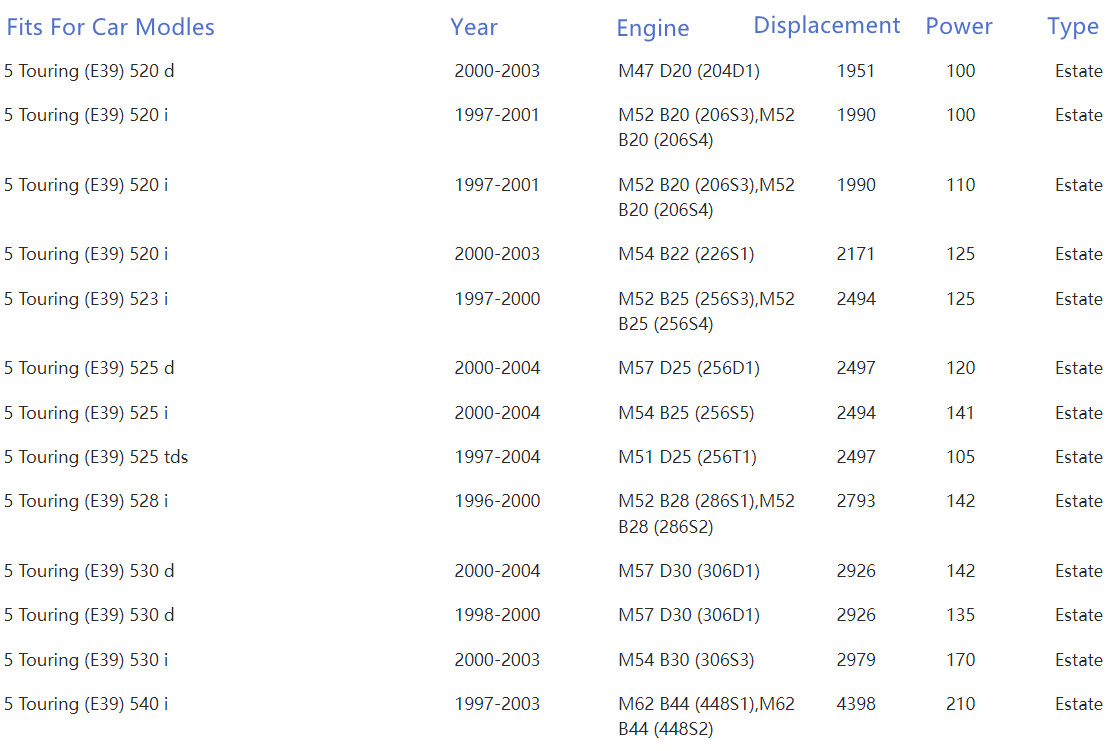Select the displacement value 2171
Image resolution: width=1120 pixels, height=751 pixels.
pos(855,254)
